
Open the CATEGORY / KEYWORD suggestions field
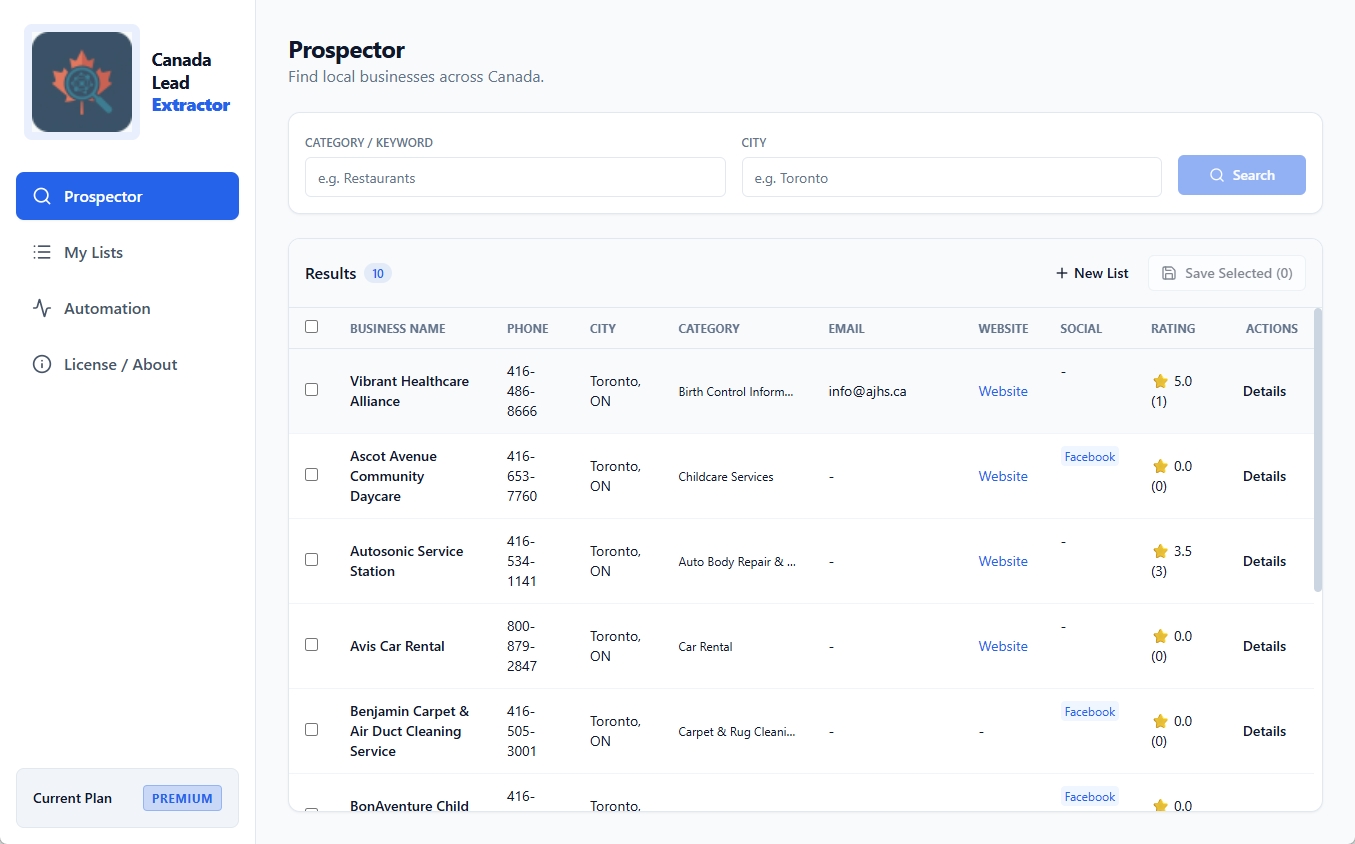tap(514, 177)
